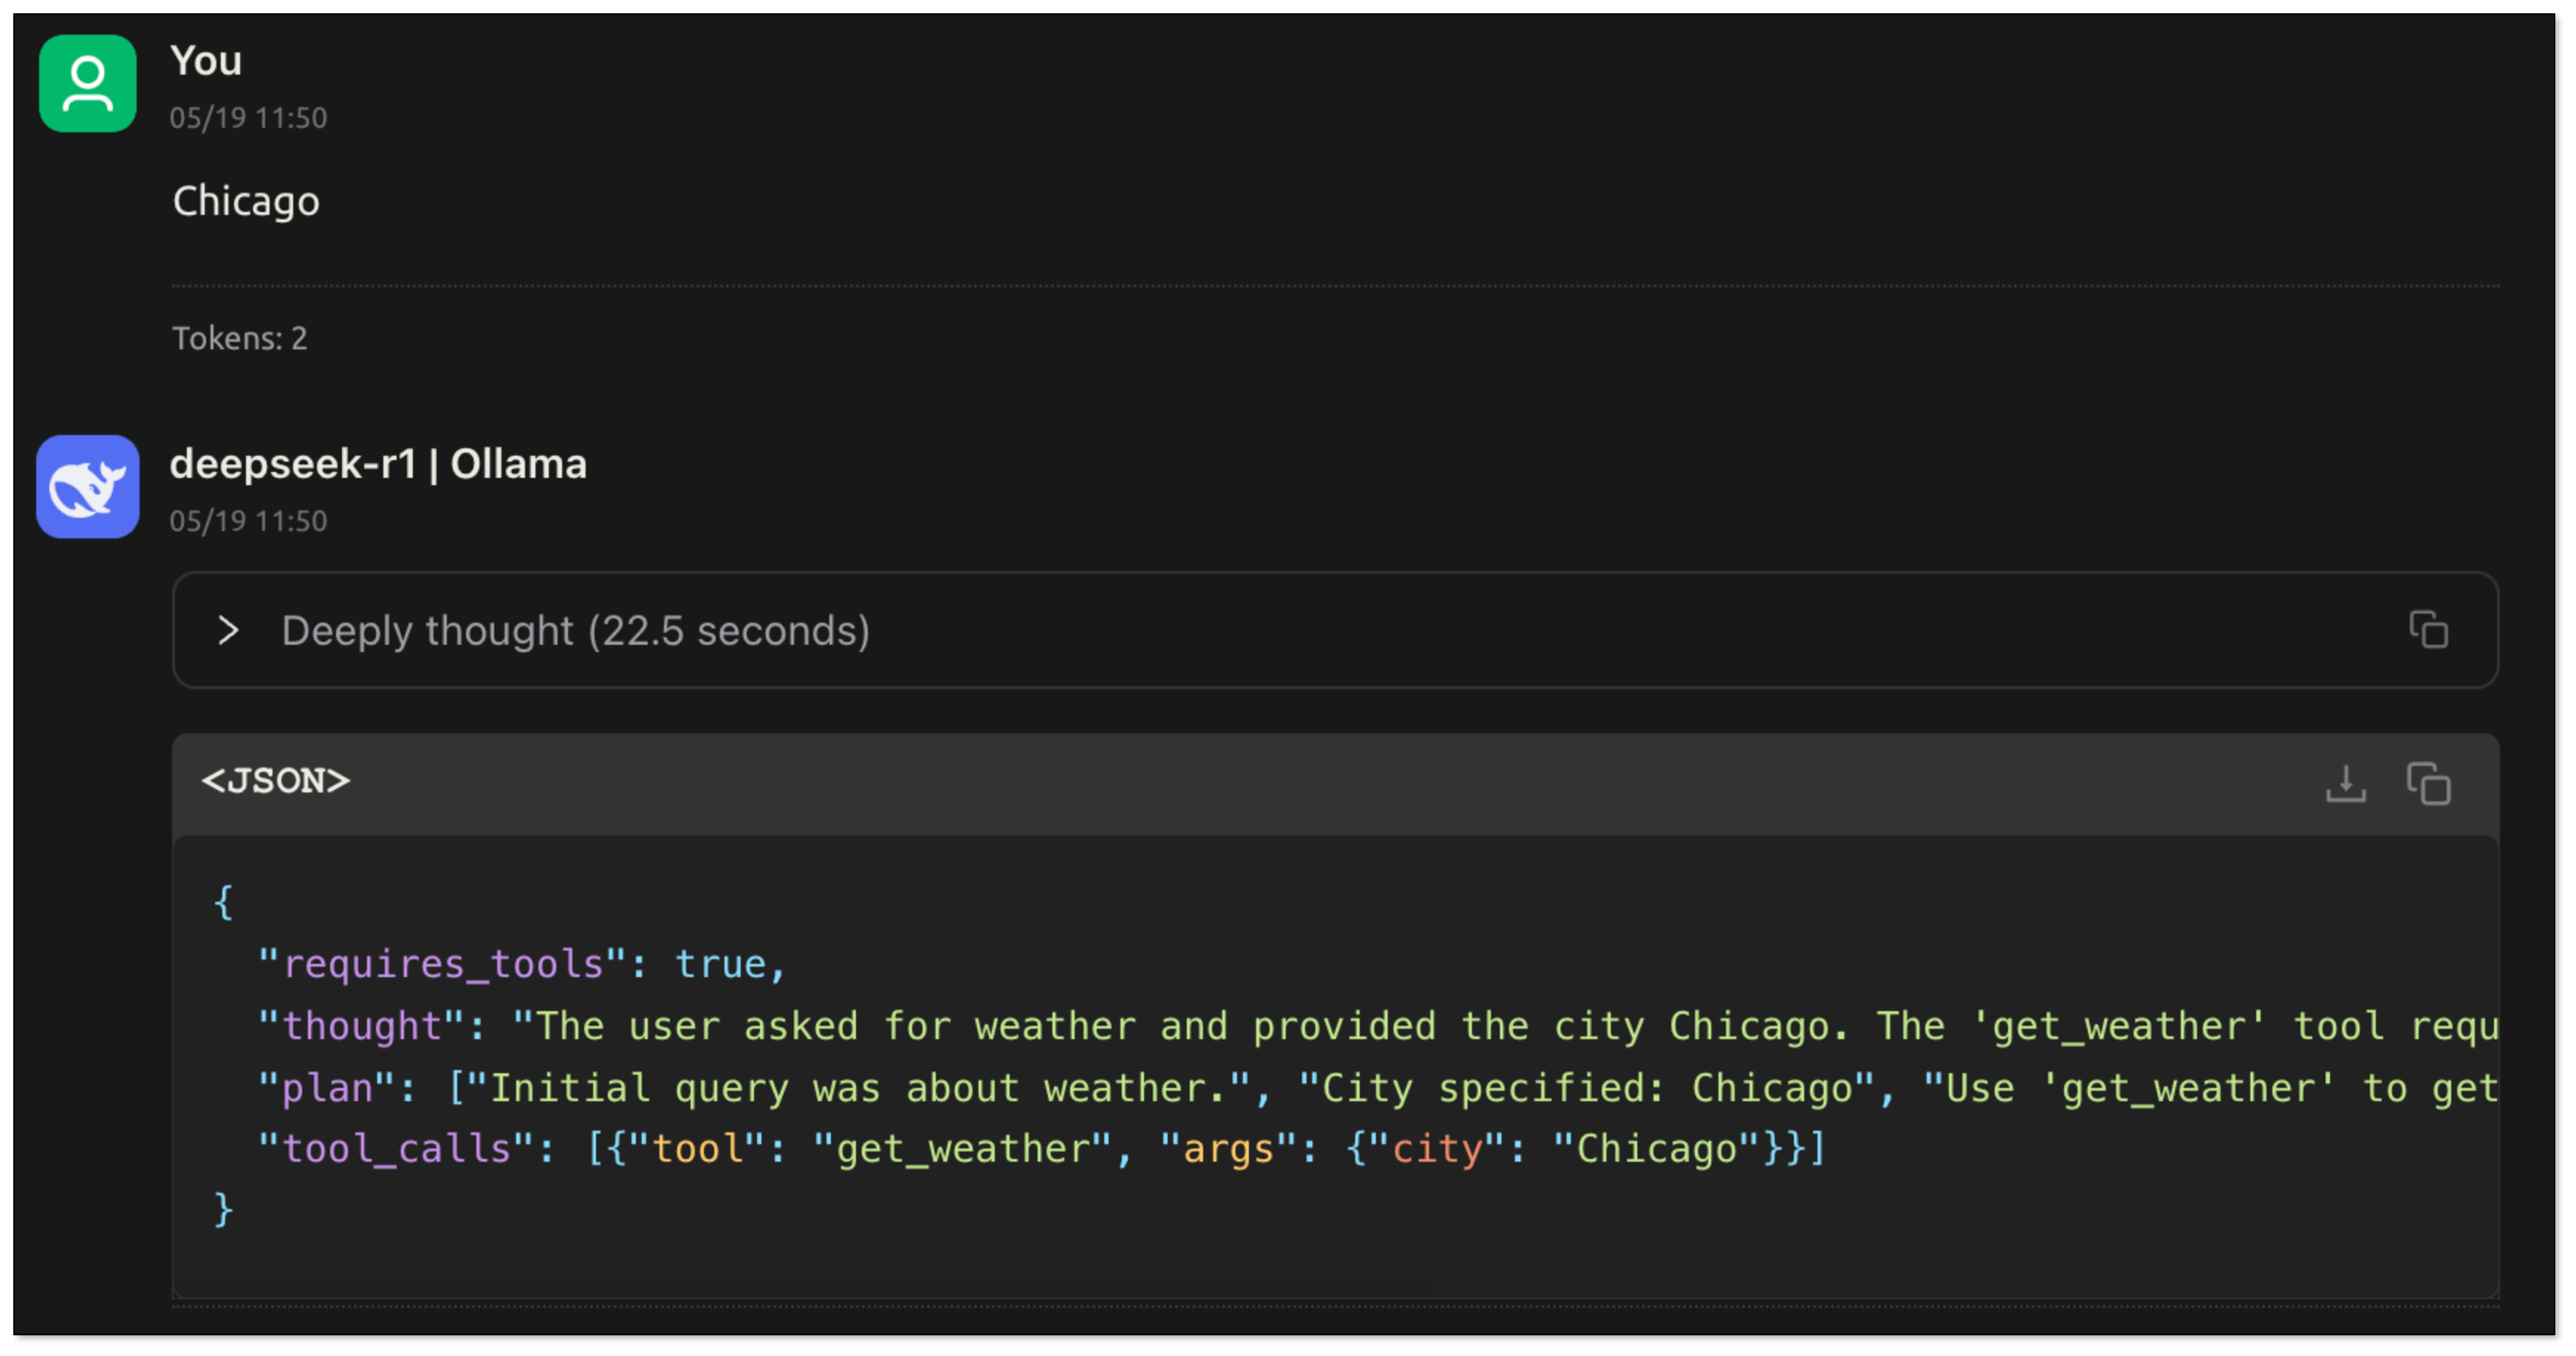Click the <JSON> code block header label

click(276, 781)
